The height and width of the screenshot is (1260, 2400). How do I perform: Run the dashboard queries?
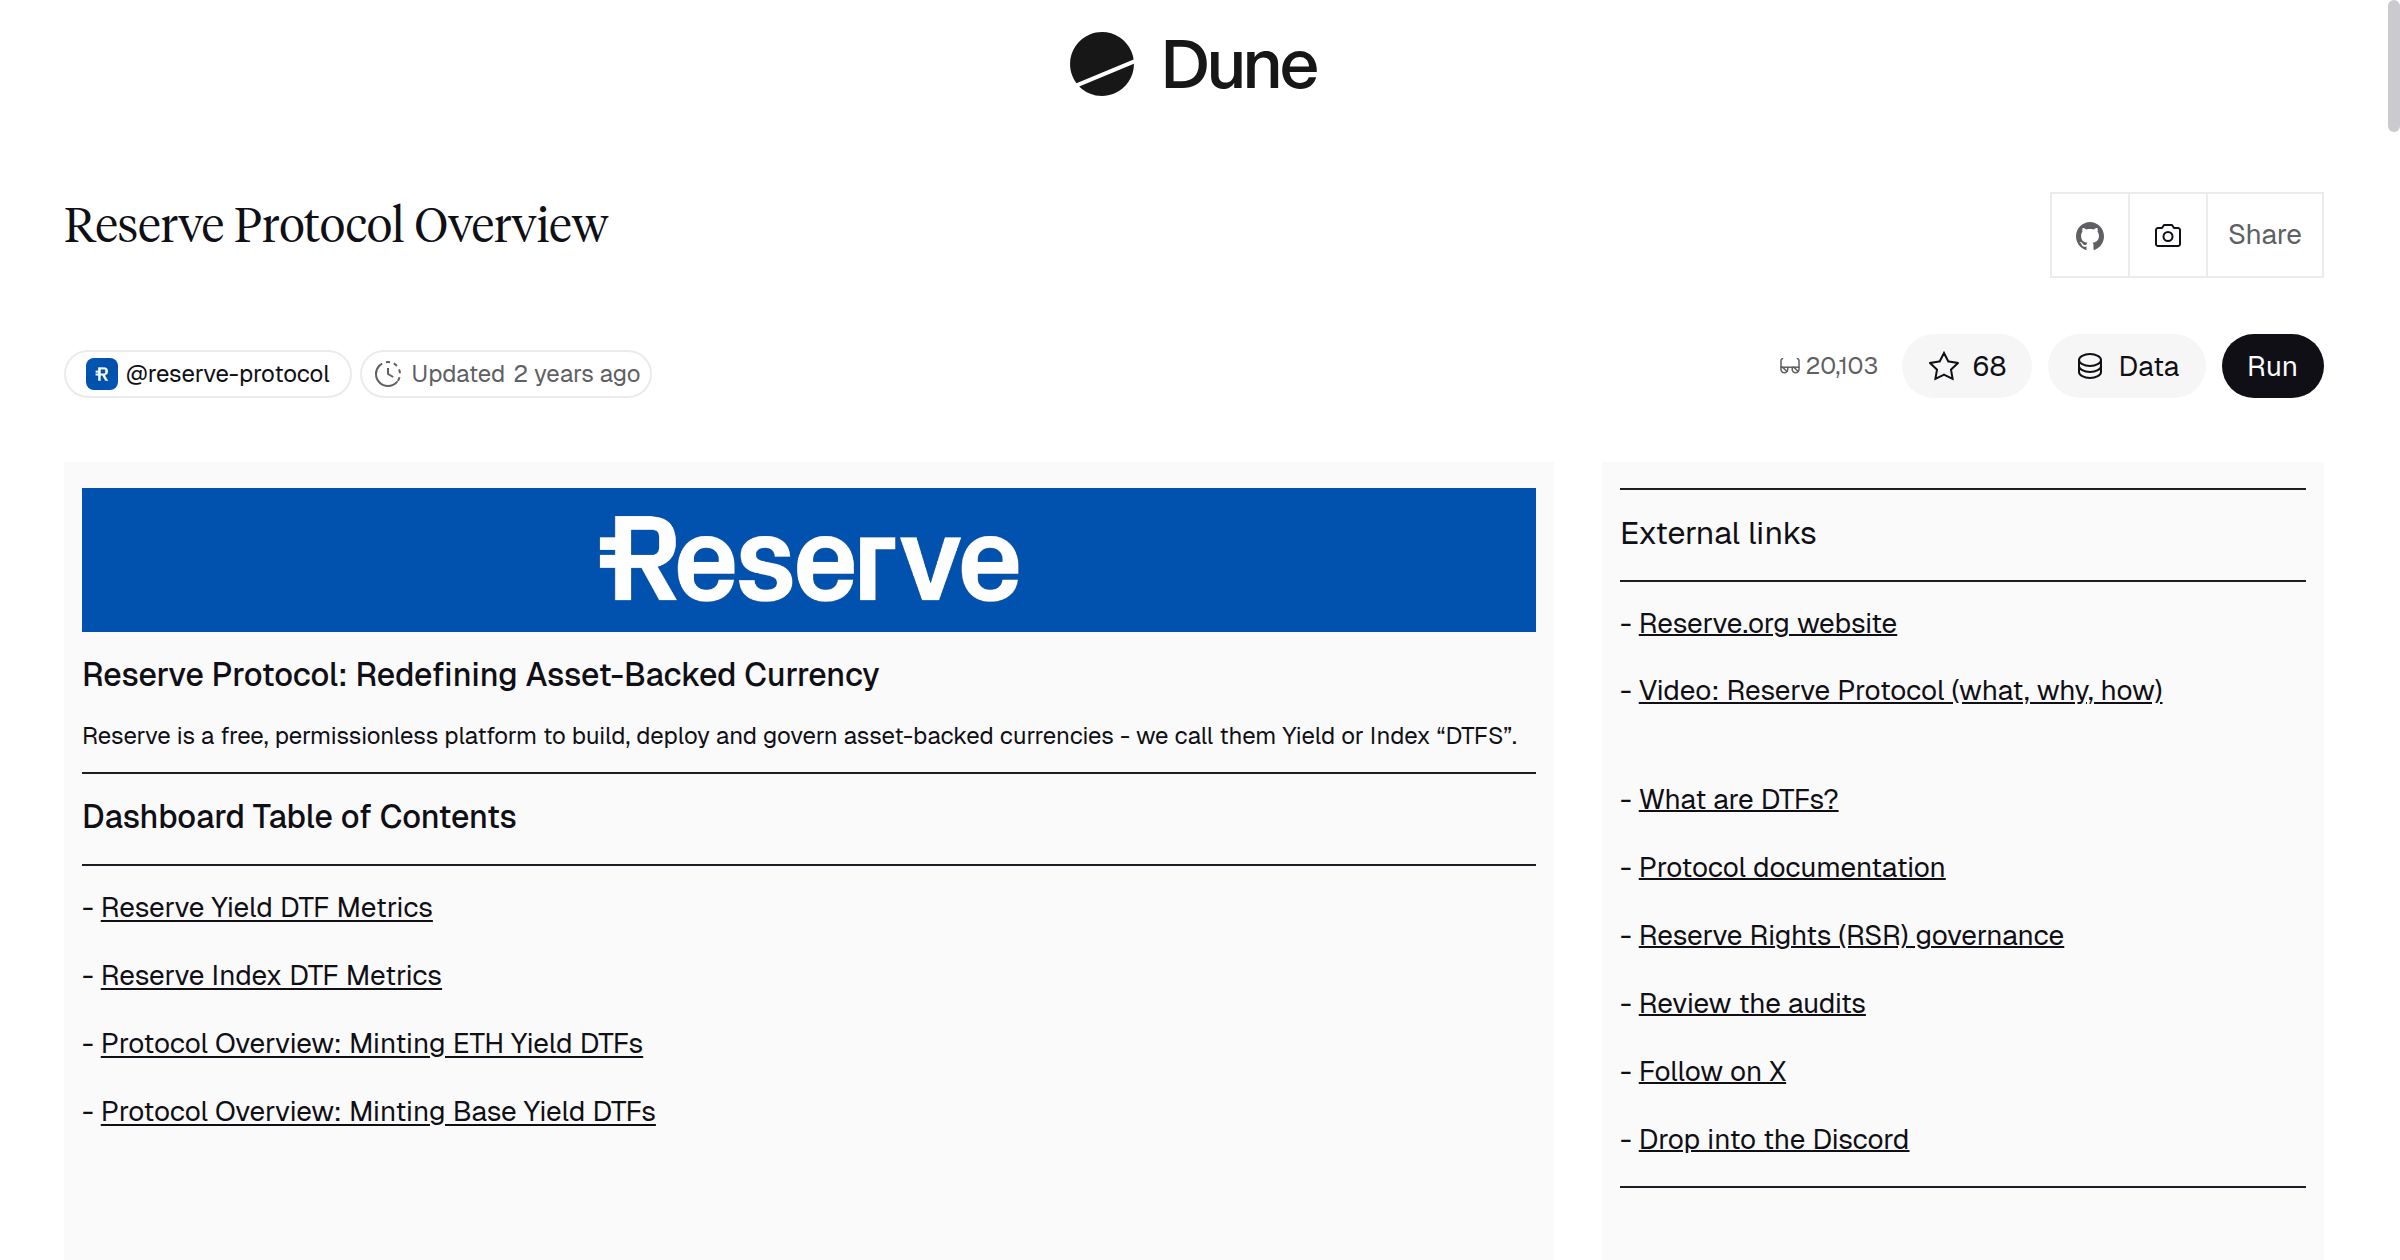(2271, 366)
